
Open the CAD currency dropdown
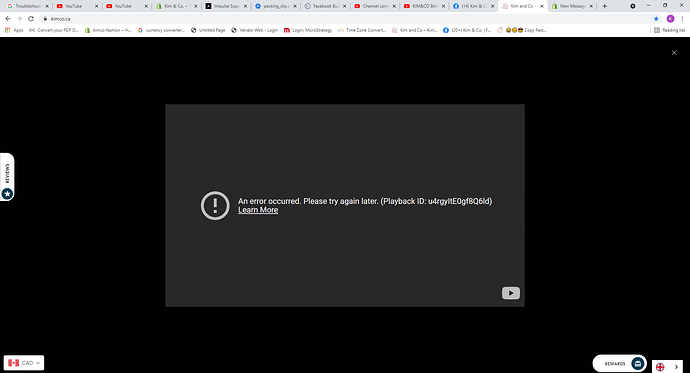(24, 363)
